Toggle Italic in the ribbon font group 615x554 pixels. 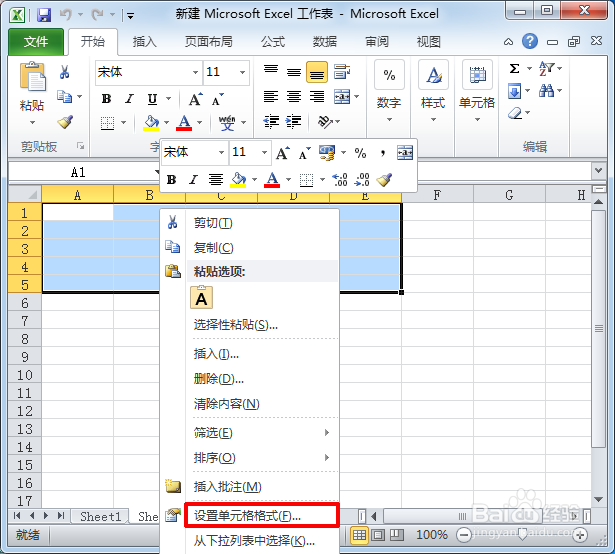tap(129, 99)
